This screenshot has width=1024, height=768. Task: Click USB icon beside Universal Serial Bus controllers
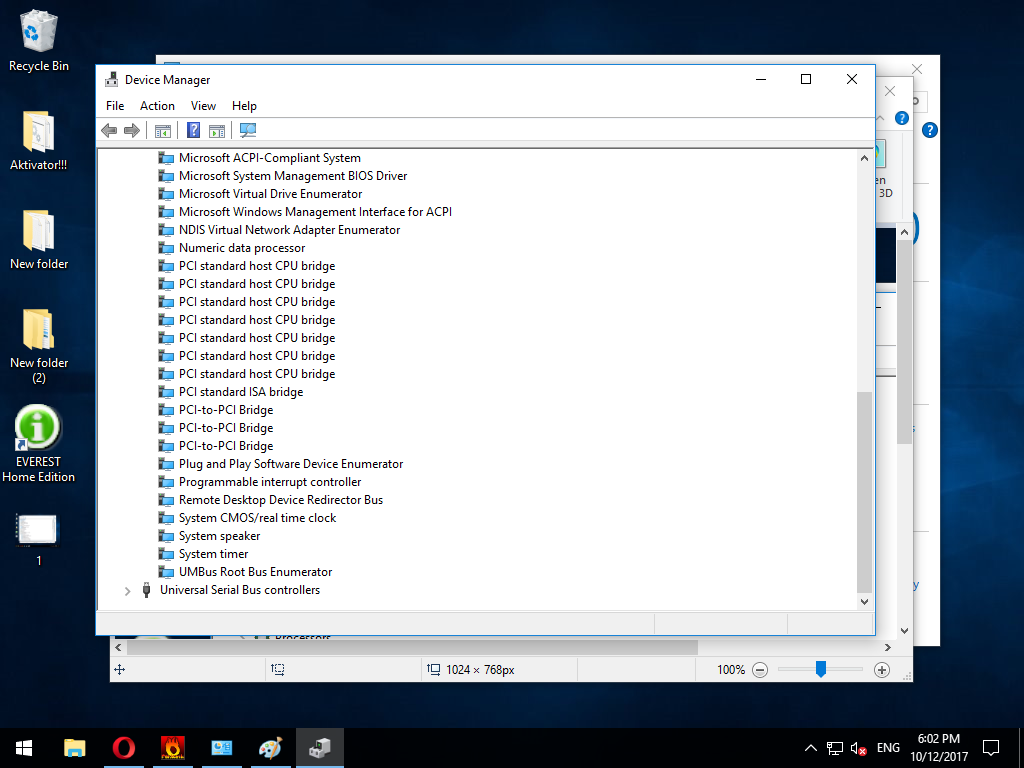(146, 590)
